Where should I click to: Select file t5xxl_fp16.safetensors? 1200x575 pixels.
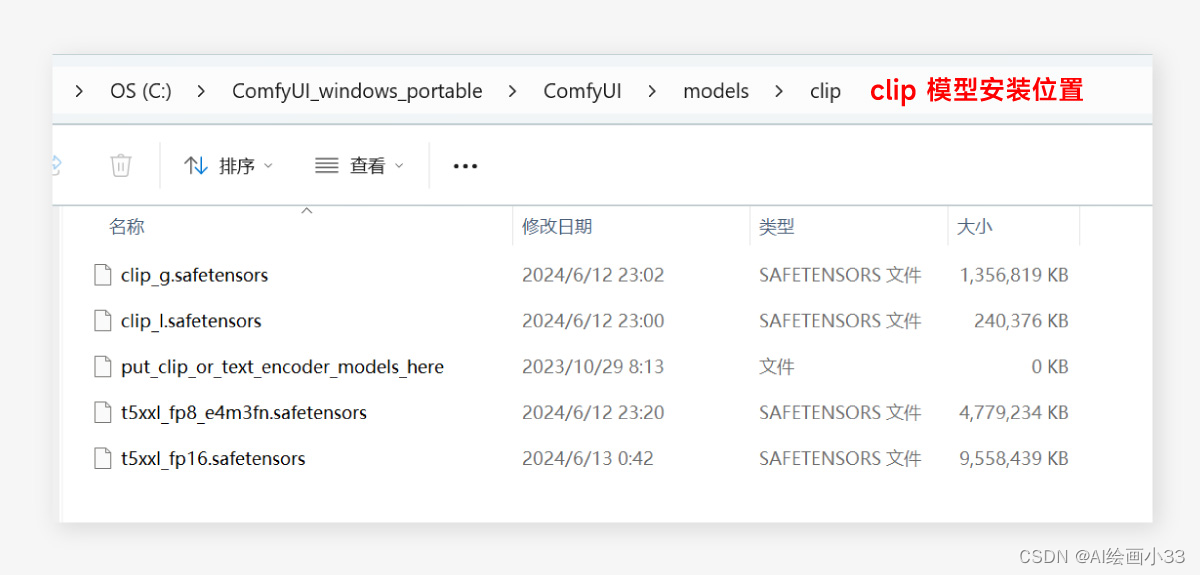pyautogui.click(x=213, y=459)
